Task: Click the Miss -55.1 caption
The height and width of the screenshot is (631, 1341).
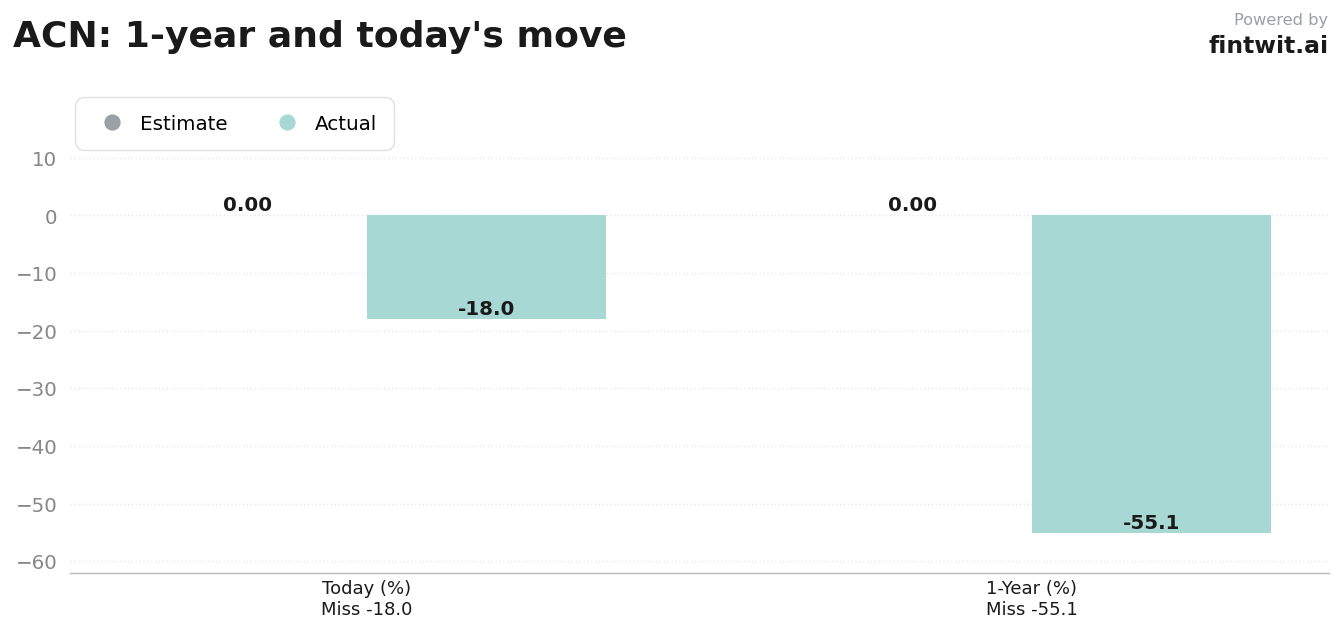Action: [x=1031, y=609]
